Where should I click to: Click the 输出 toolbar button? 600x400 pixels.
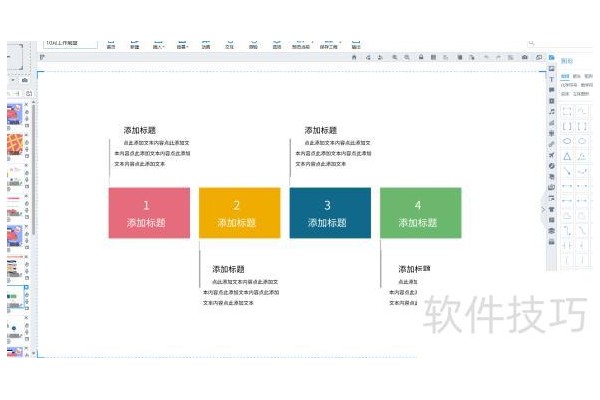pyautogui.click(x=356, y=44)
